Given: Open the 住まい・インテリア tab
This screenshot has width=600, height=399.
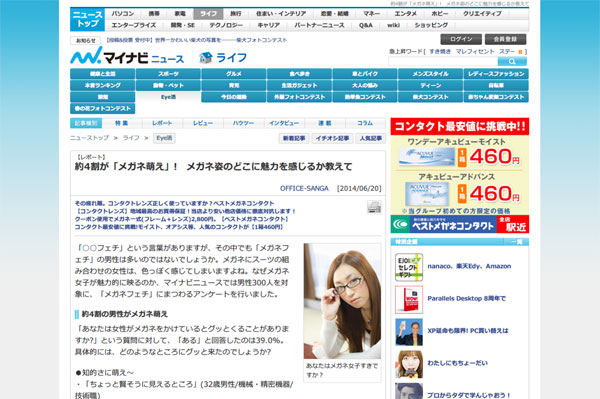Looking at the screenshot, I should (281, 14).
